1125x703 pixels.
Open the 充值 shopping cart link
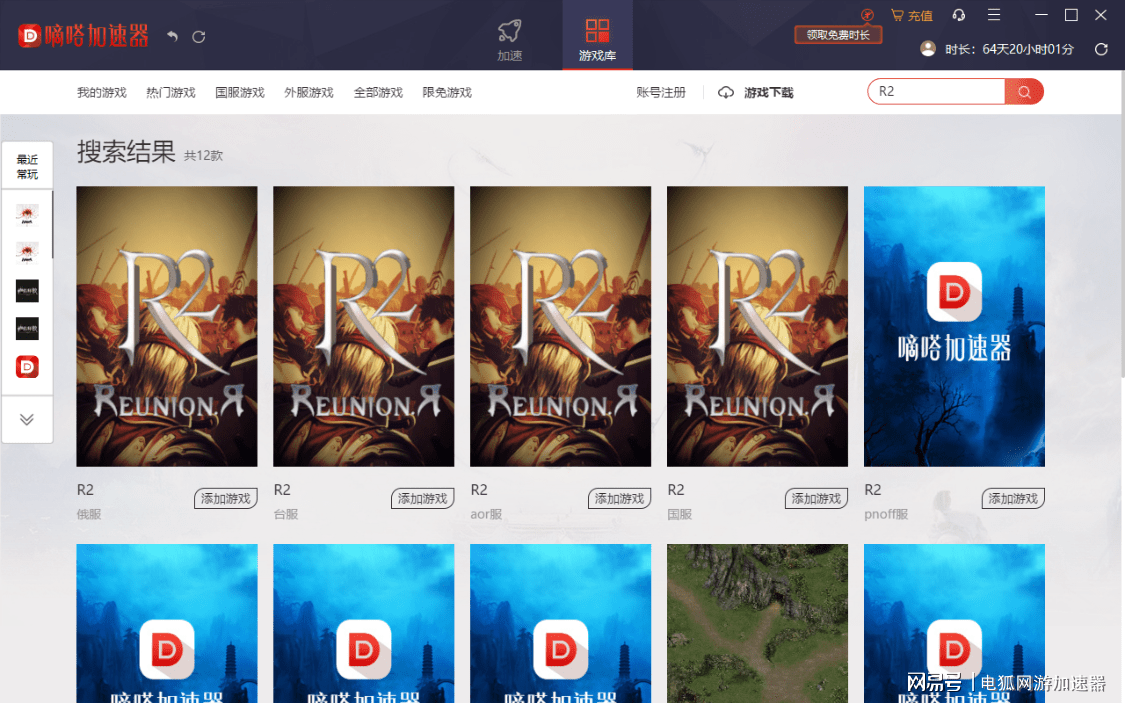(911, 15)
